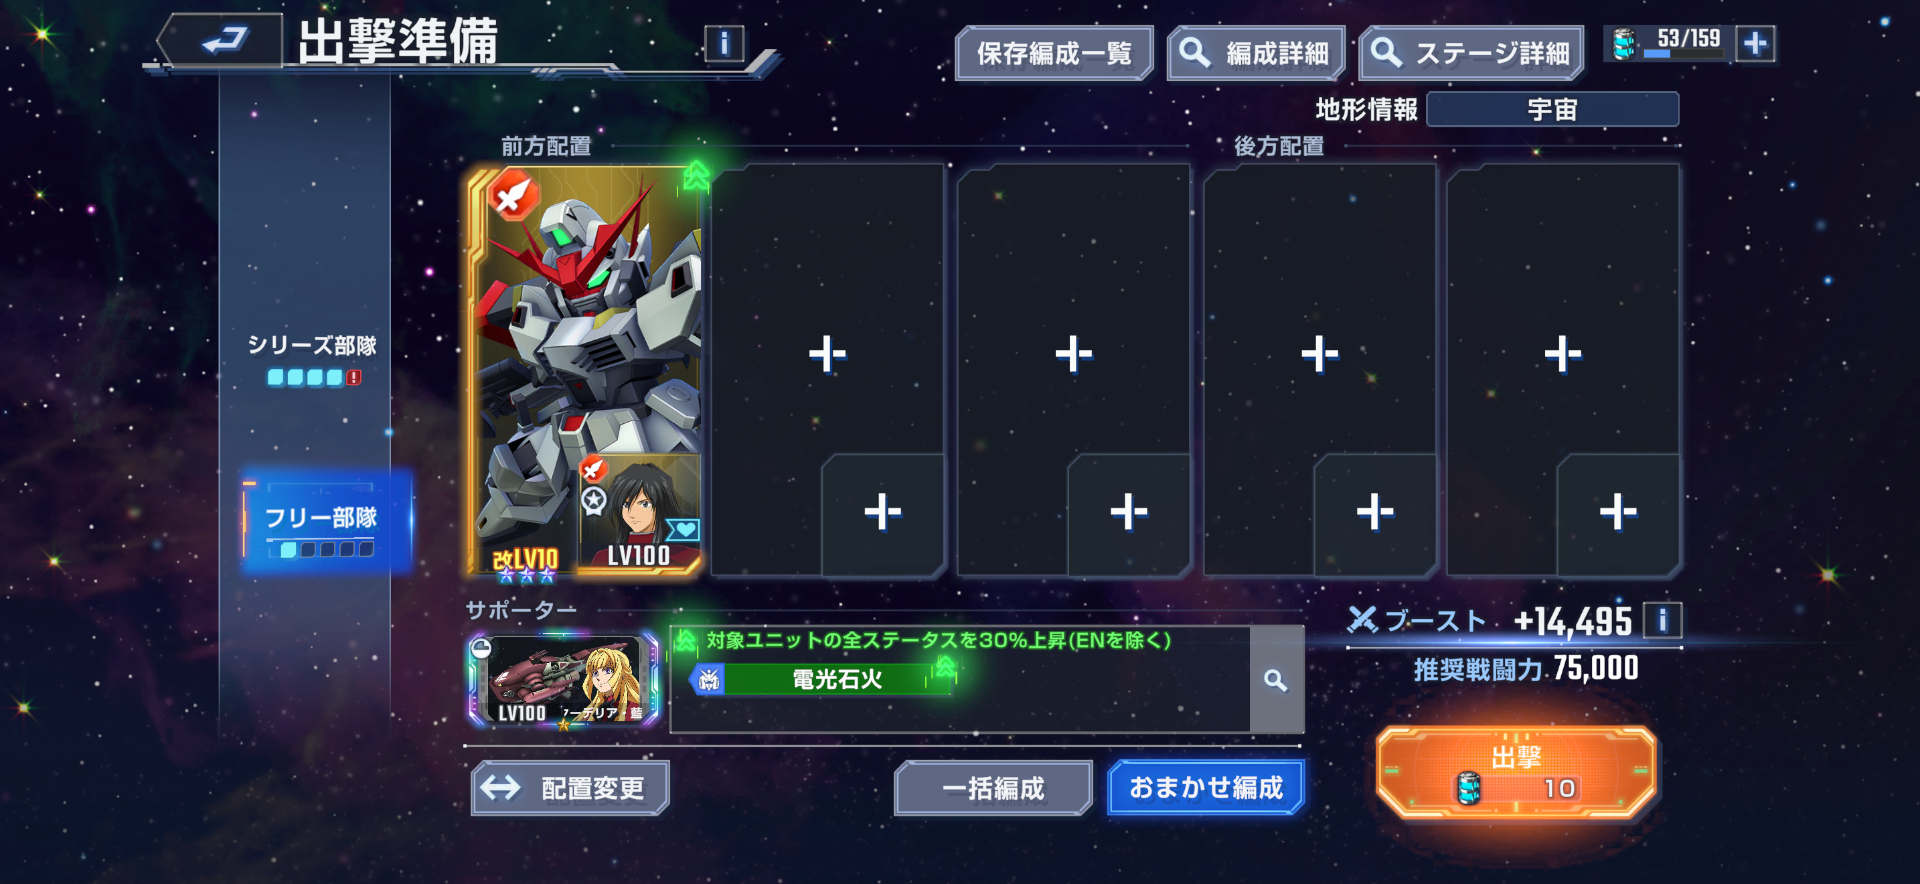Click 一括編成 batch formation button
This screenshot has height=884, width=1920.
click(x=993, y=788)
